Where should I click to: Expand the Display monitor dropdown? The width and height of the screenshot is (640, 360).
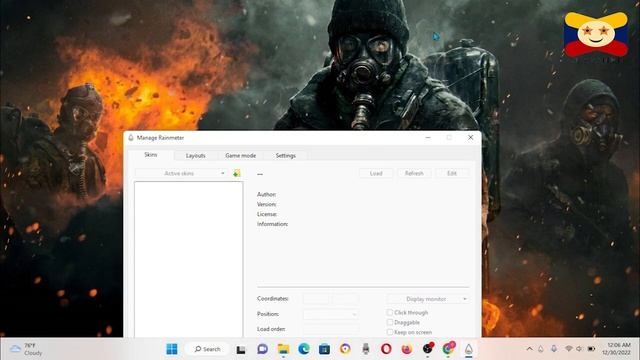[428, 299]
